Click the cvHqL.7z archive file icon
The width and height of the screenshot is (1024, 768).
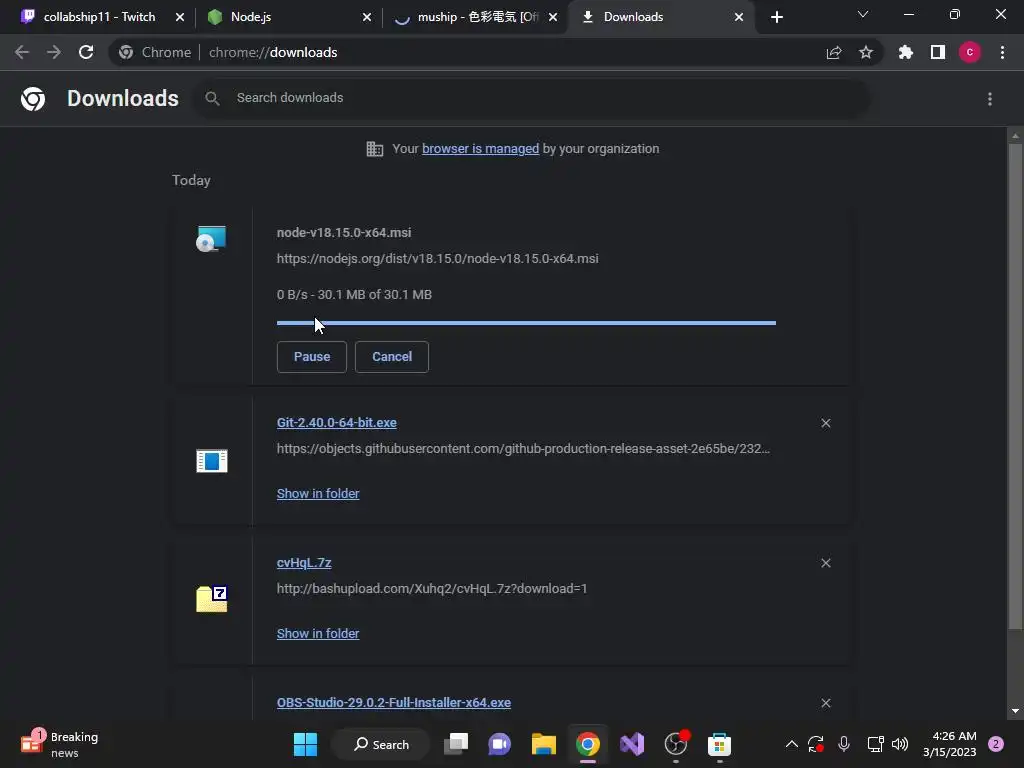(212, 599)
